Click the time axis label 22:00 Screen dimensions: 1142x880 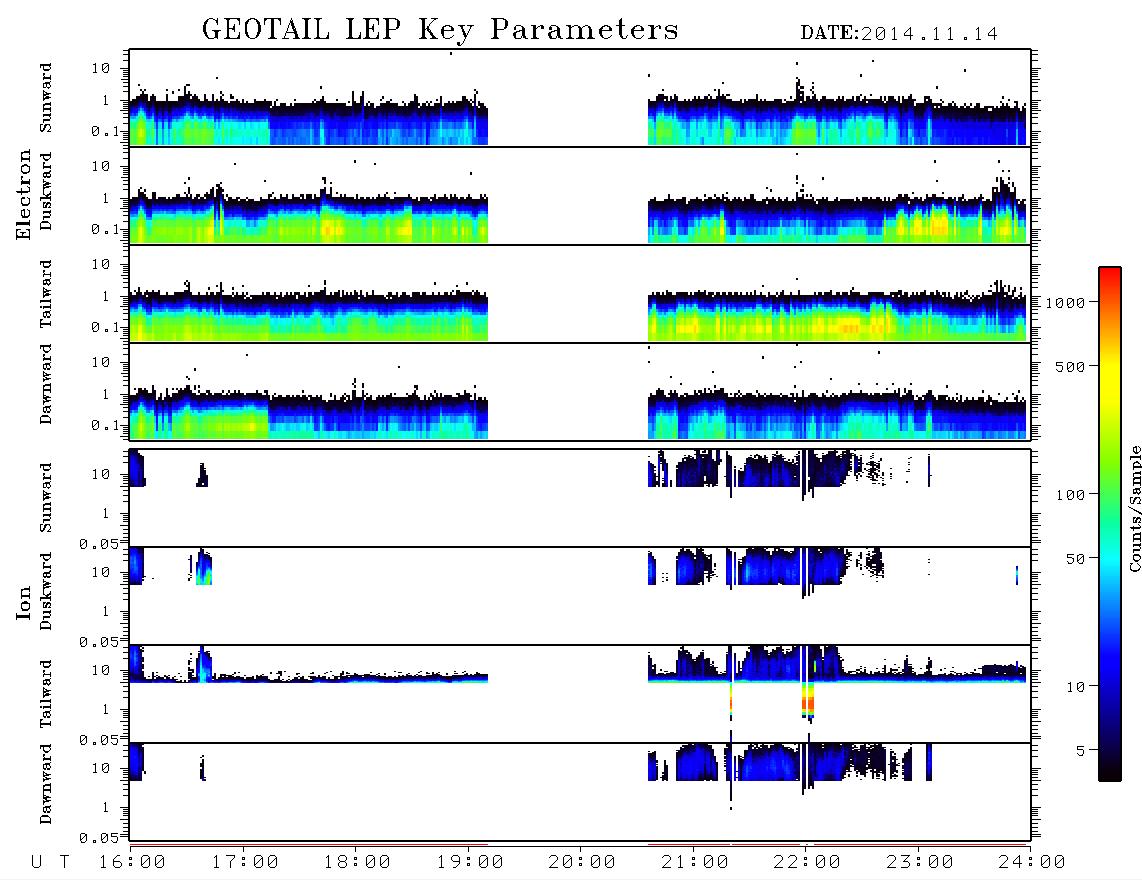click(807, 863)
